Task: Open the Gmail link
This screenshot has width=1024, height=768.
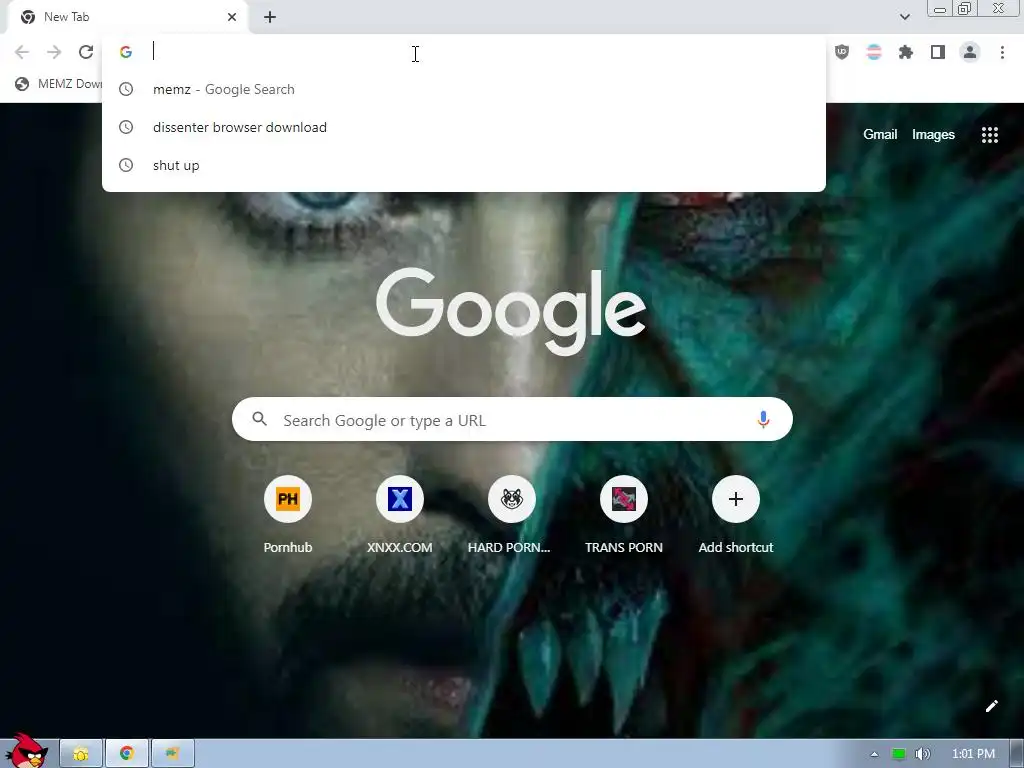Action: tap(880, 135)
